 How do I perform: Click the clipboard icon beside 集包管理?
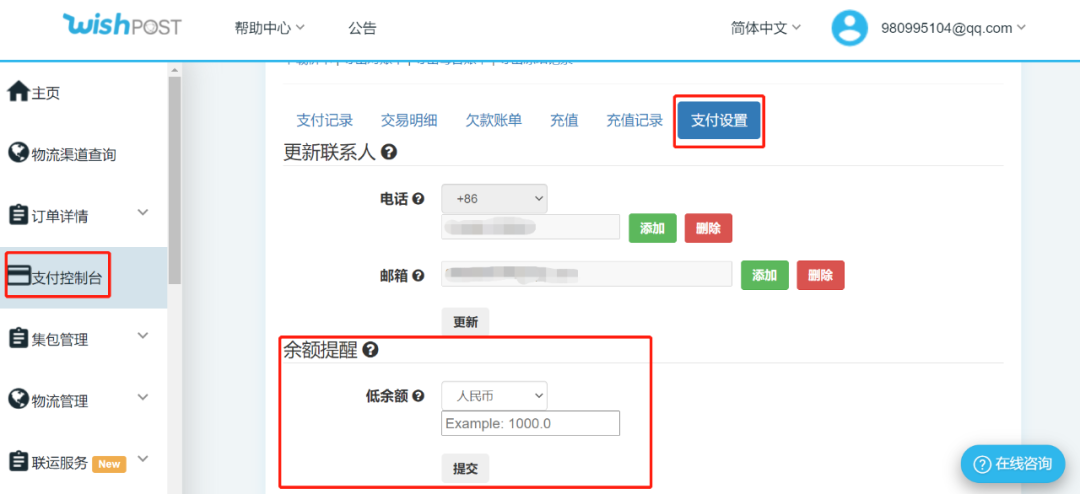(18, 338)
